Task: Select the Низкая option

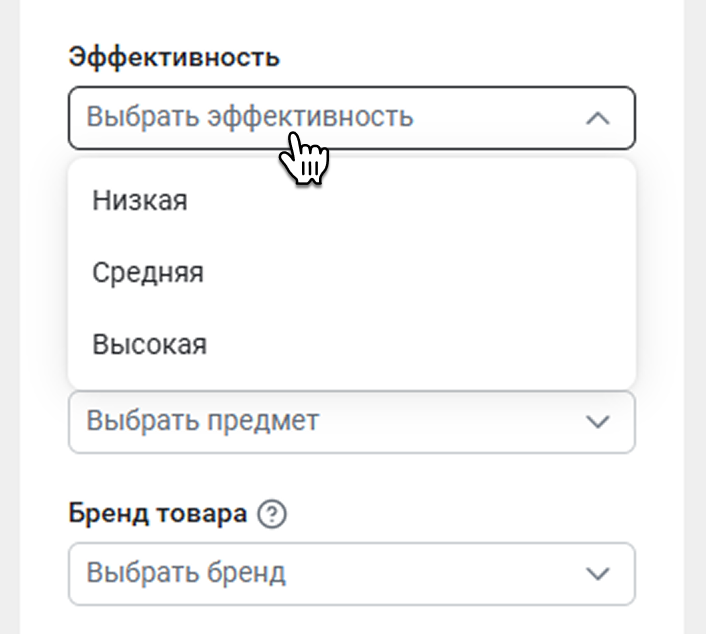Action: pyautogui.click(x=352, y=200)
